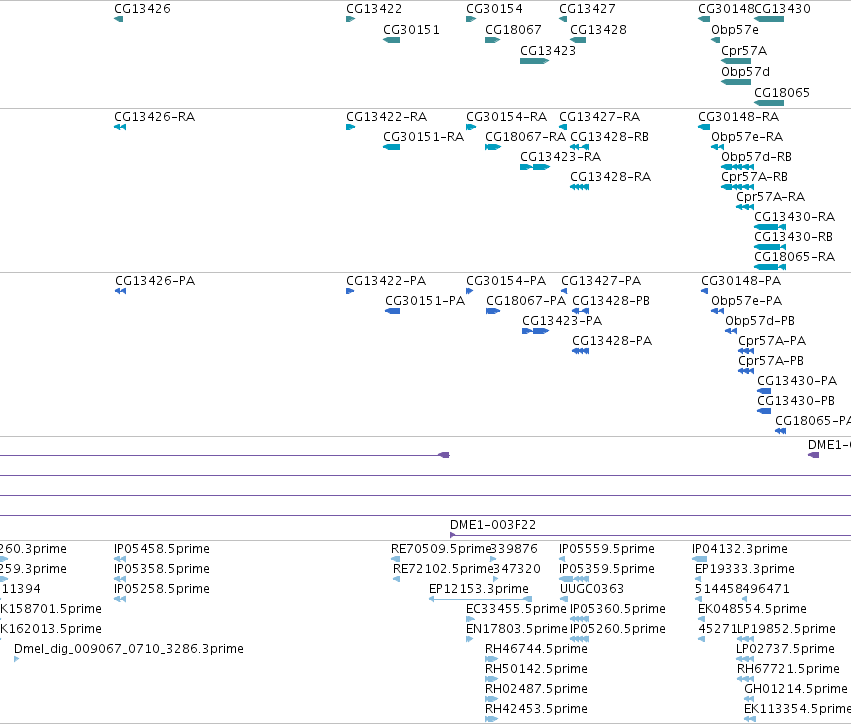Click the wide CG13423 gene arrow glyph
This screenshot has height=724, width=851.
coord(535,61)
